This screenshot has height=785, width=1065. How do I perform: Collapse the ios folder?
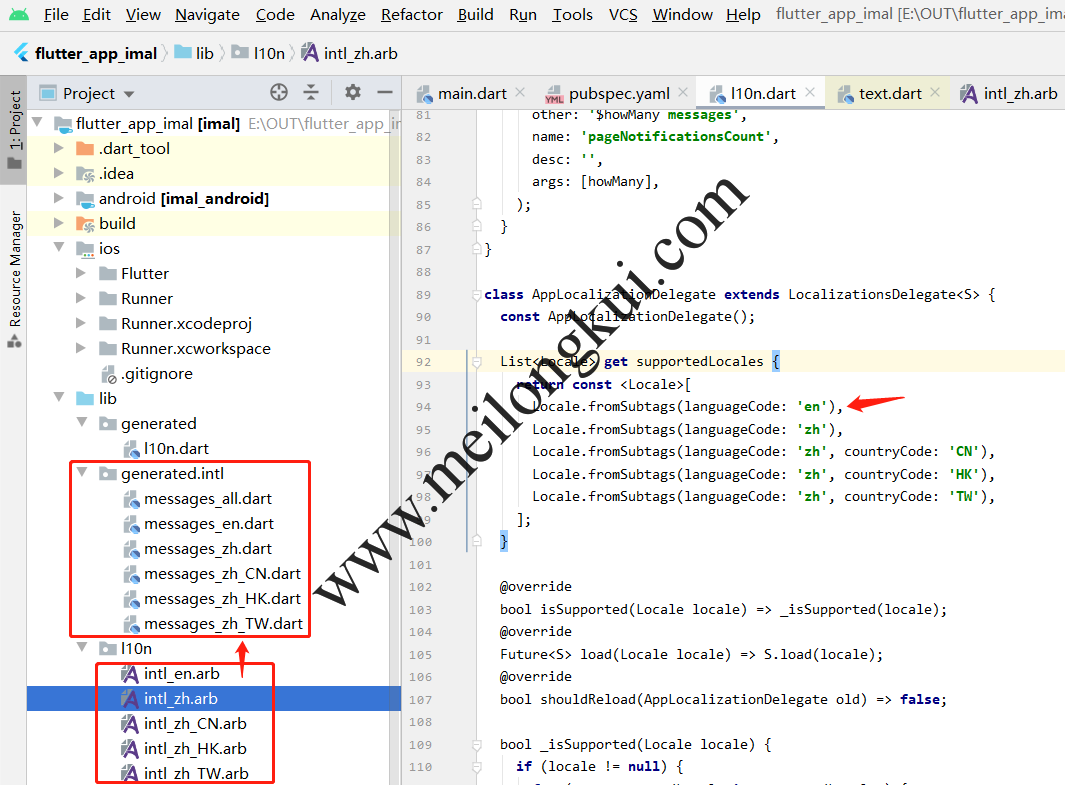pyautogui.click(x=59, y=247)
